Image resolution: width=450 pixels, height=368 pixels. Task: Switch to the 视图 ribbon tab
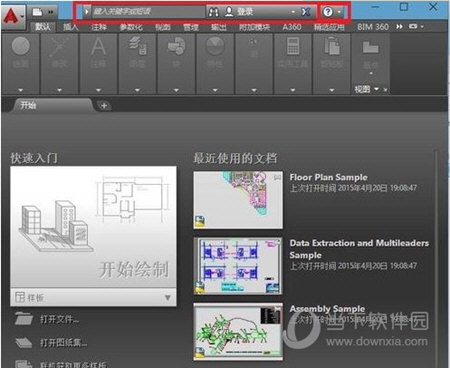163,27
